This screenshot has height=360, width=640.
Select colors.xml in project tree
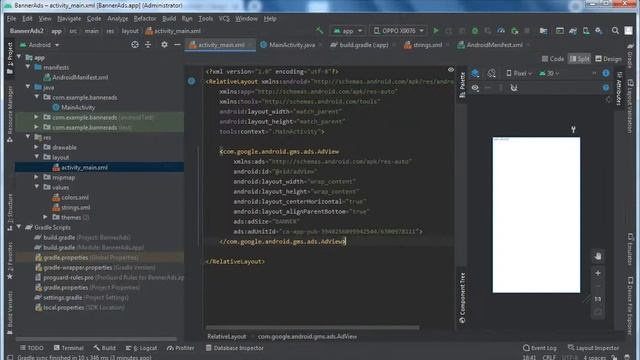coord(75,197)
